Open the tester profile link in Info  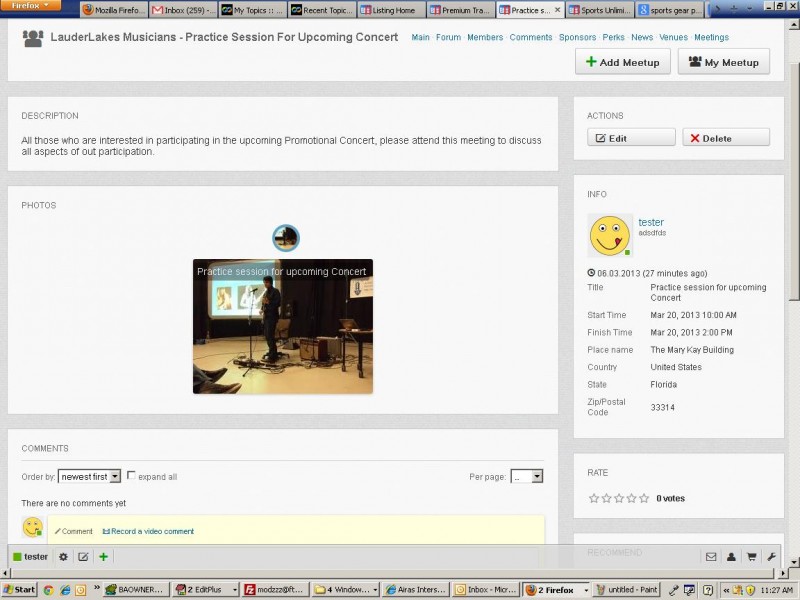pyautogui.click(x=651, y=222)
